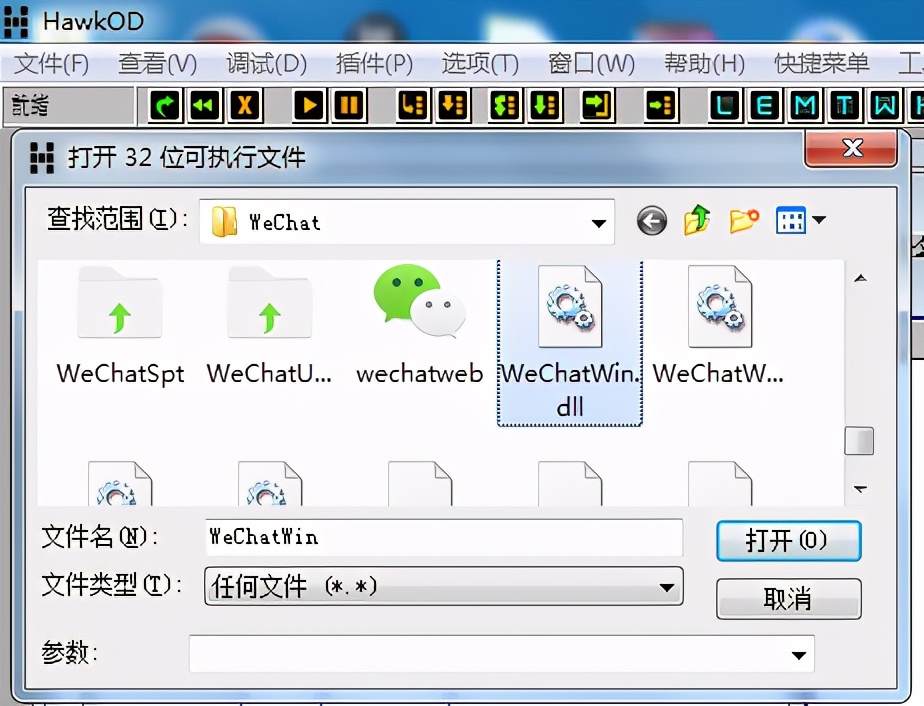Open the Executables list using the E icon
Screen dimensions: 924x706
point(764,105)
